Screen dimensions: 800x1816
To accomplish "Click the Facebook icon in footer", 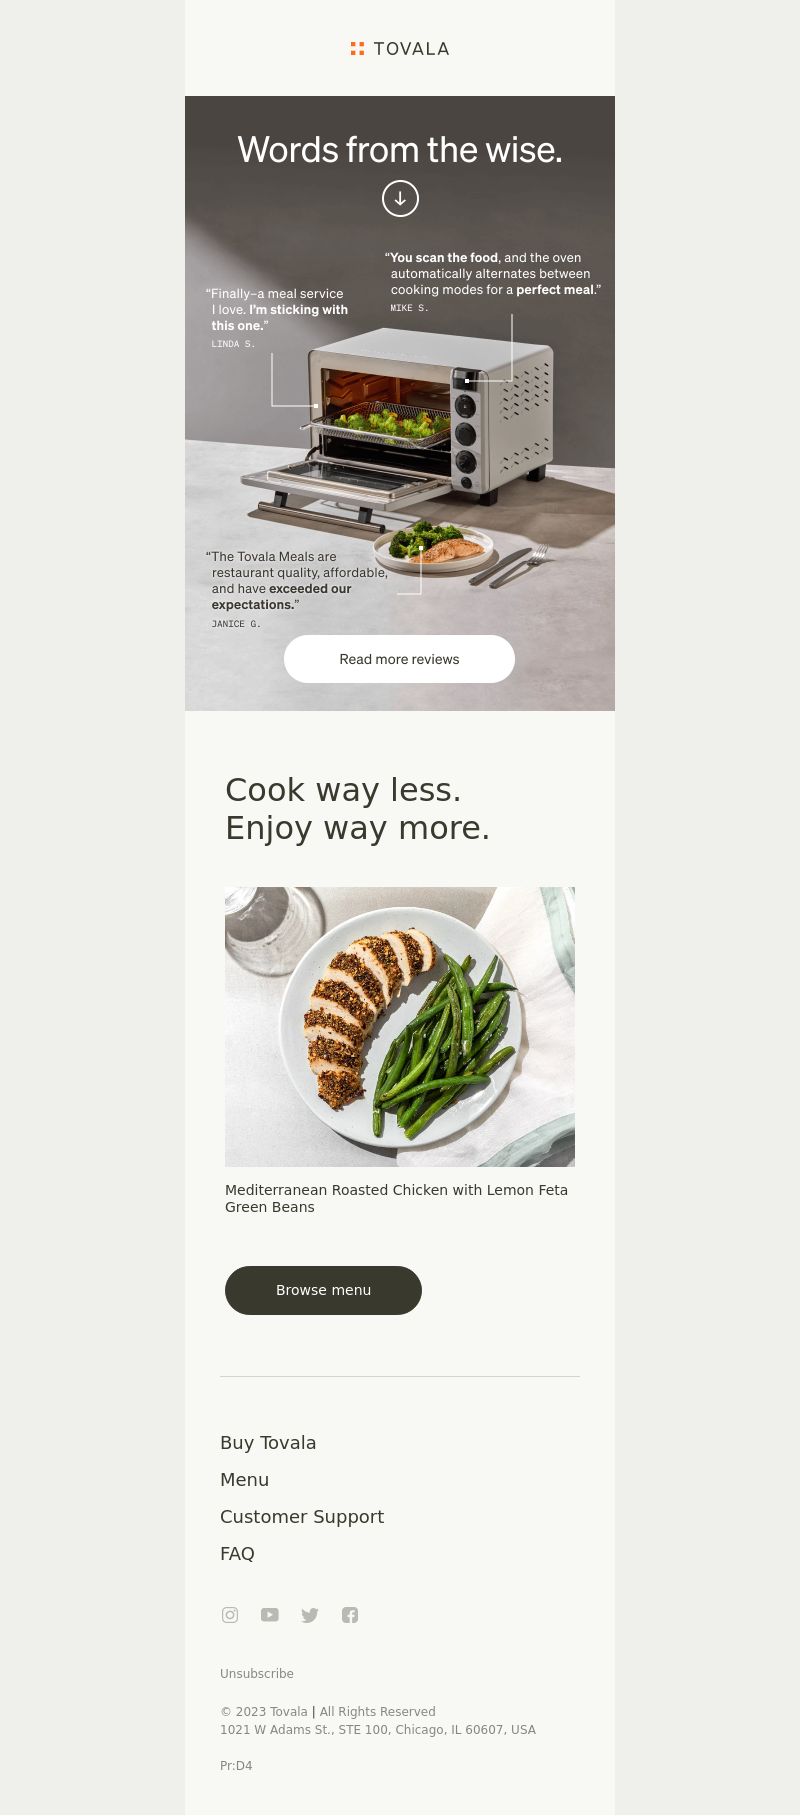I will click(350, 1615).
